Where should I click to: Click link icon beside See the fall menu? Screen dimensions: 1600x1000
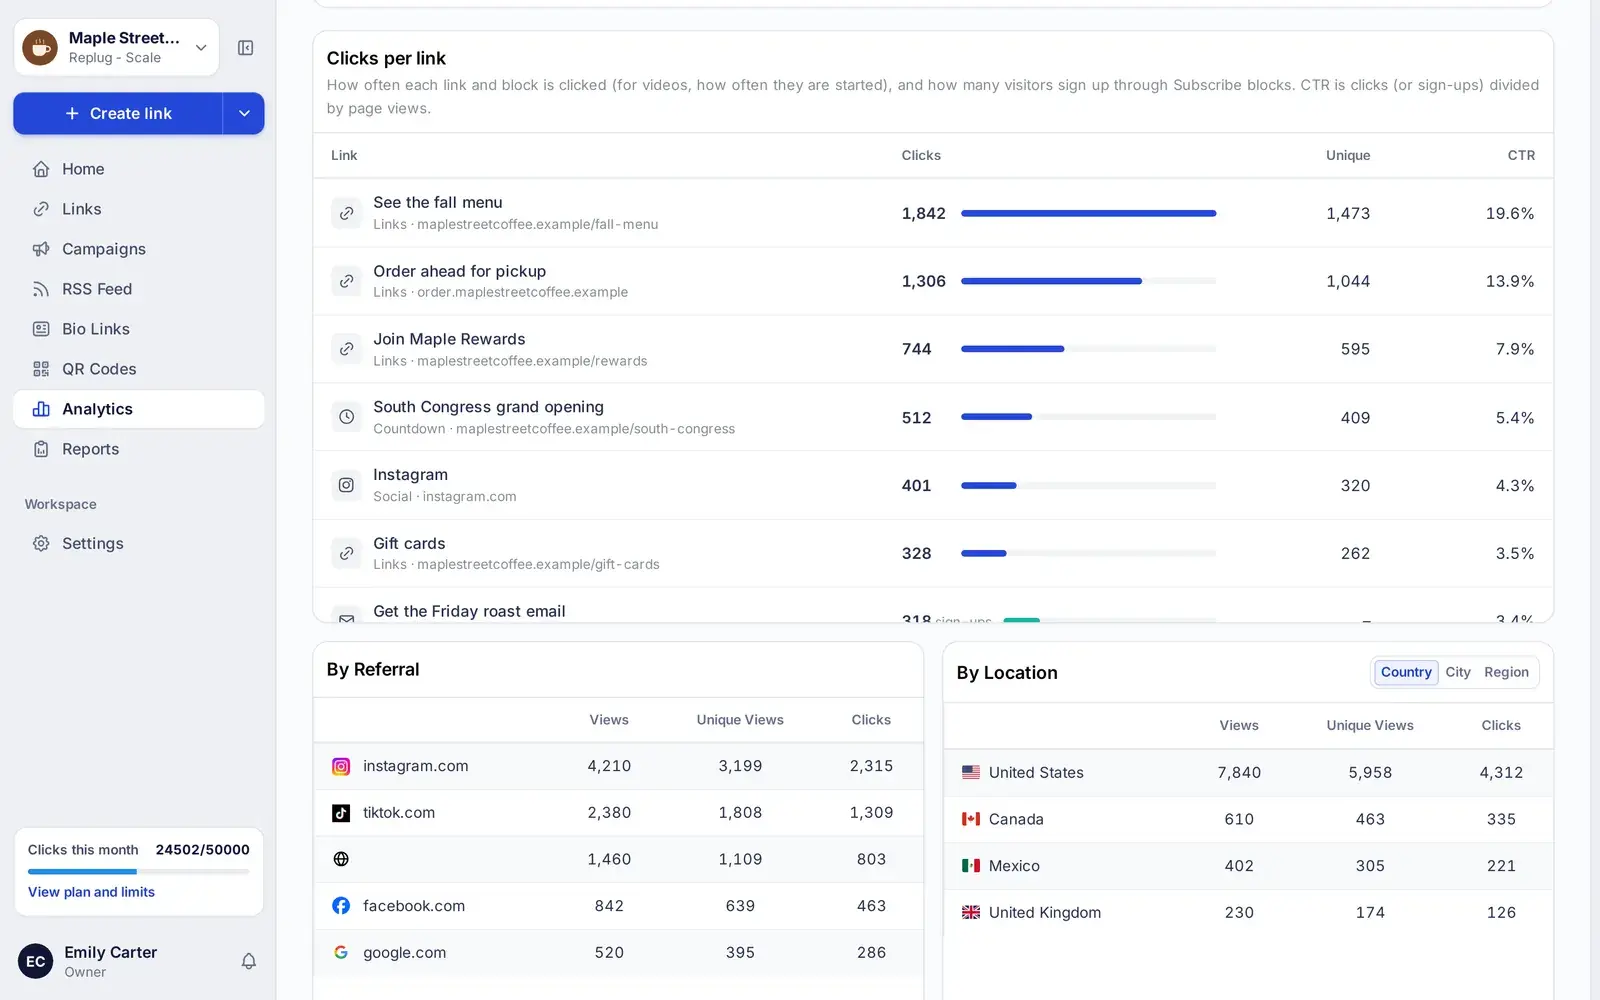pyautogui.click(x=346, y=213)
